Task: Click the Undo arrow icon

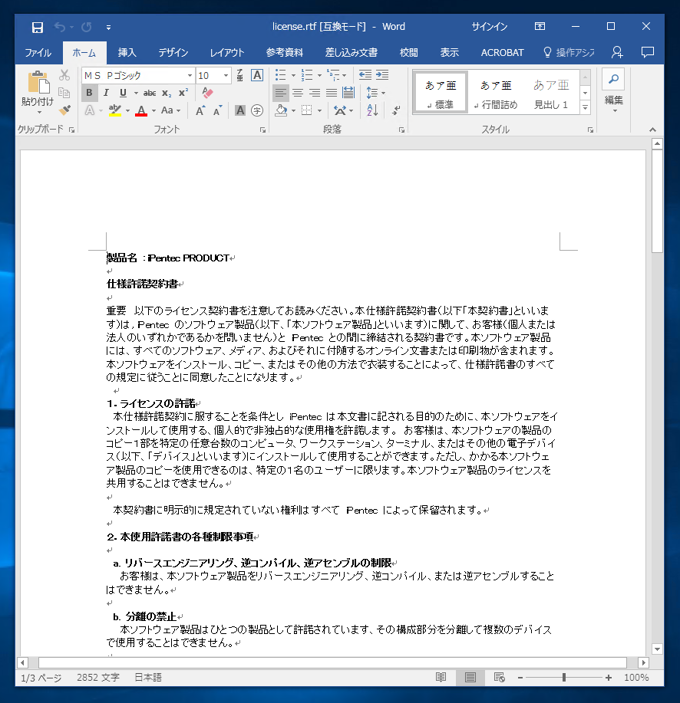Action: [59, 27]
